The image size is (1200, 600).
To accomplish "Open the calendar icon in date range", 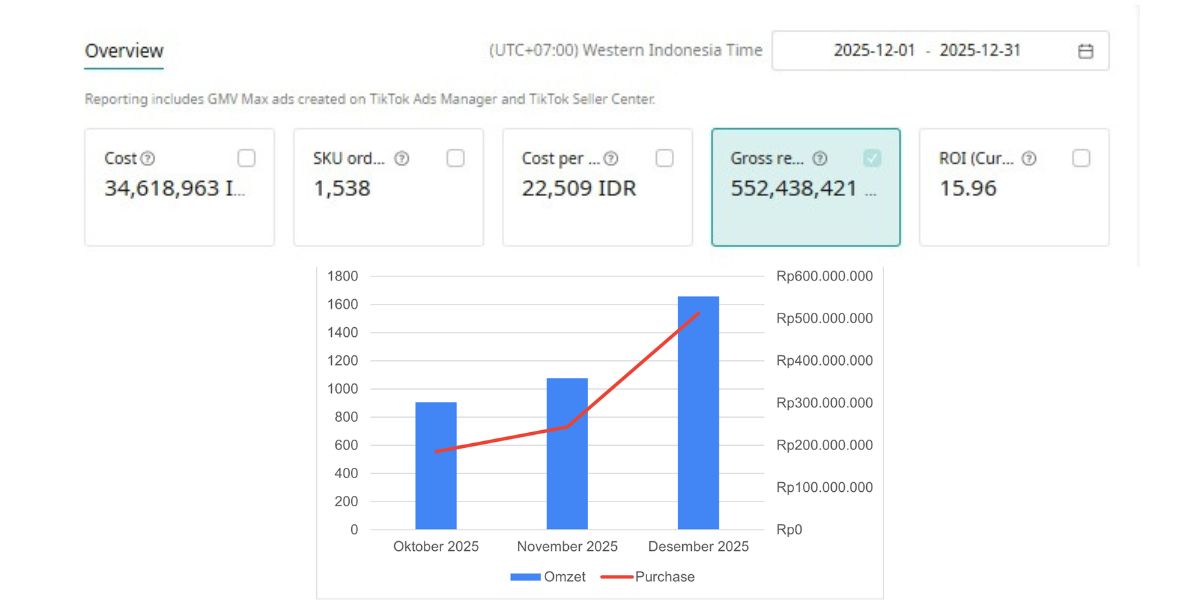I will click(x=1085, y=51).
